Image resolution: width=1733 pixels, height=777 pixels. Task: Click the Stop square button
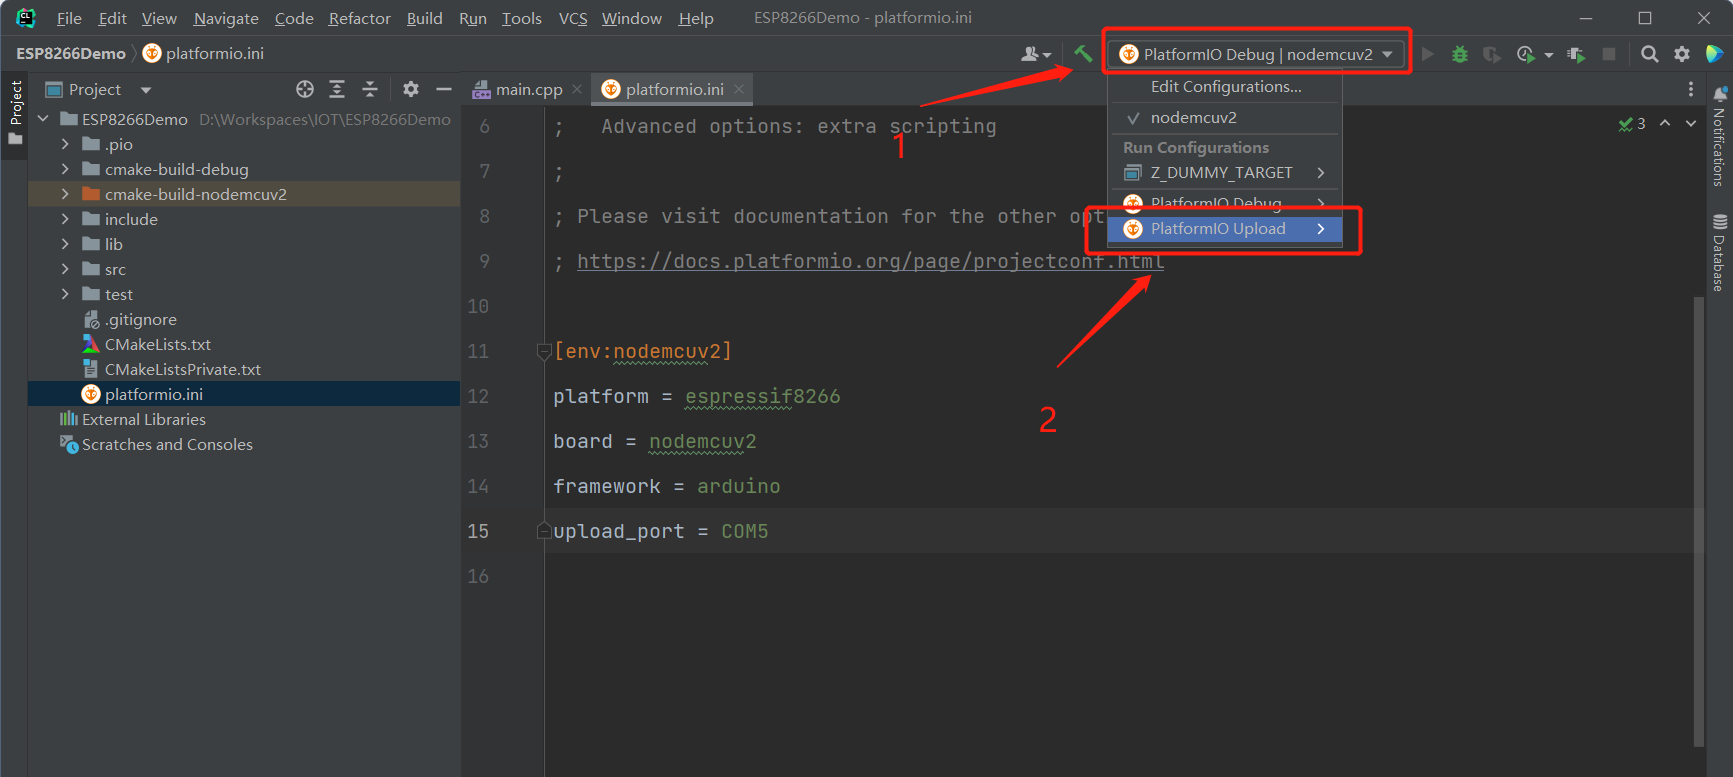1609,54
